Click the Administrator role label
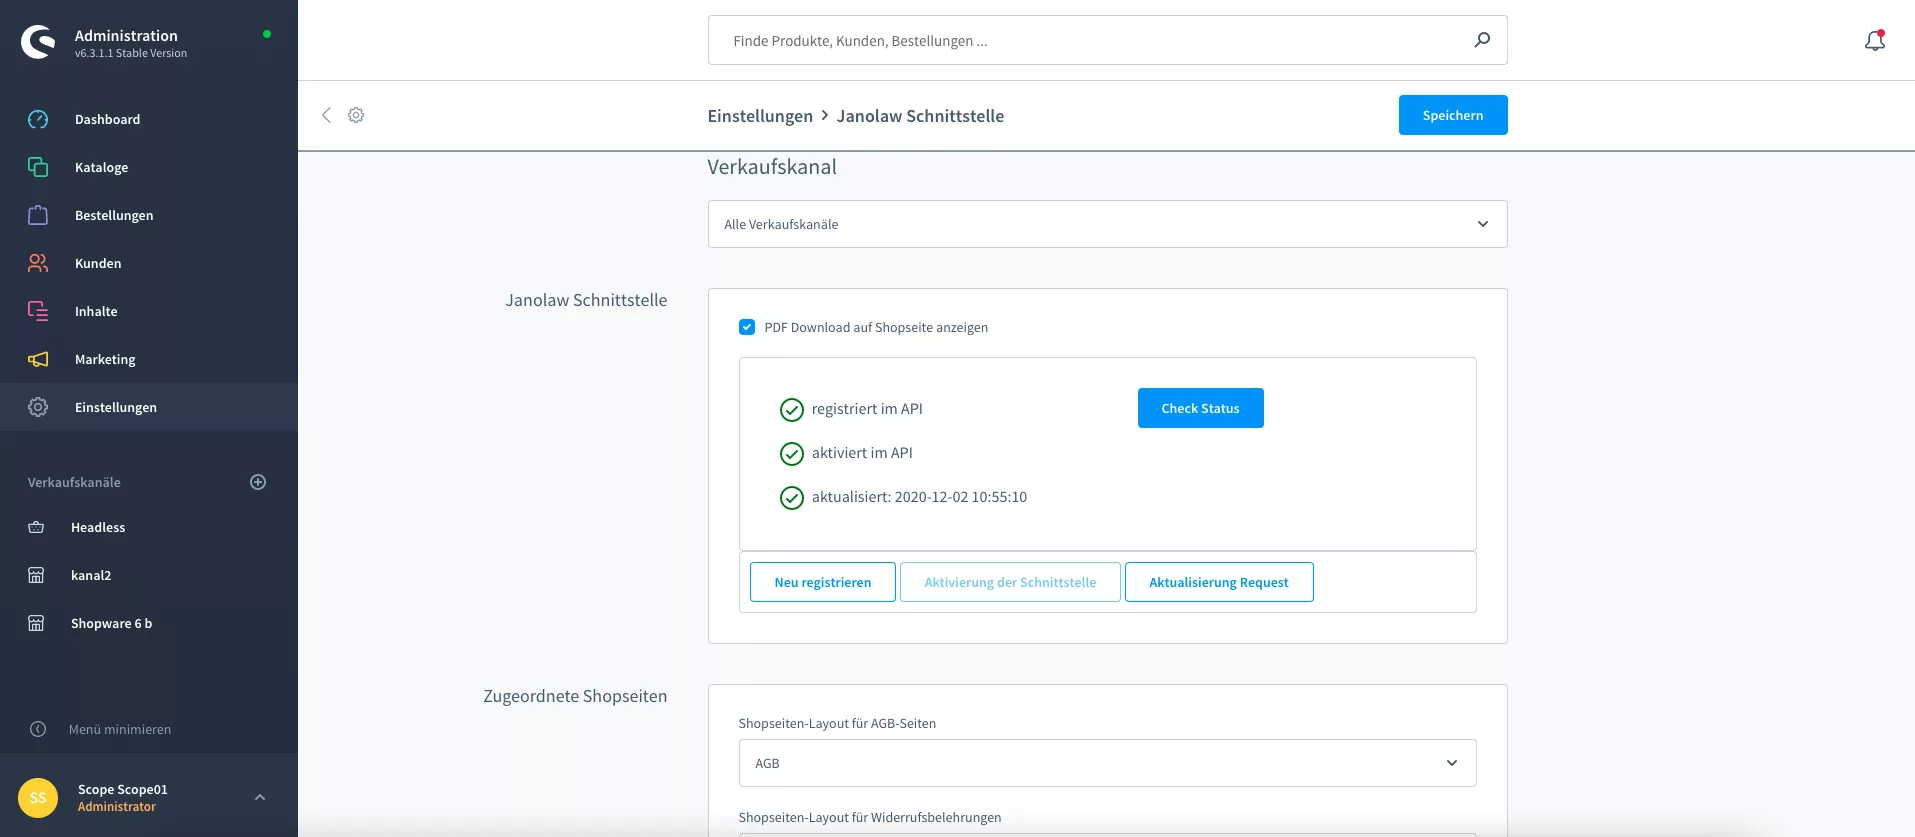 (117, 807)
